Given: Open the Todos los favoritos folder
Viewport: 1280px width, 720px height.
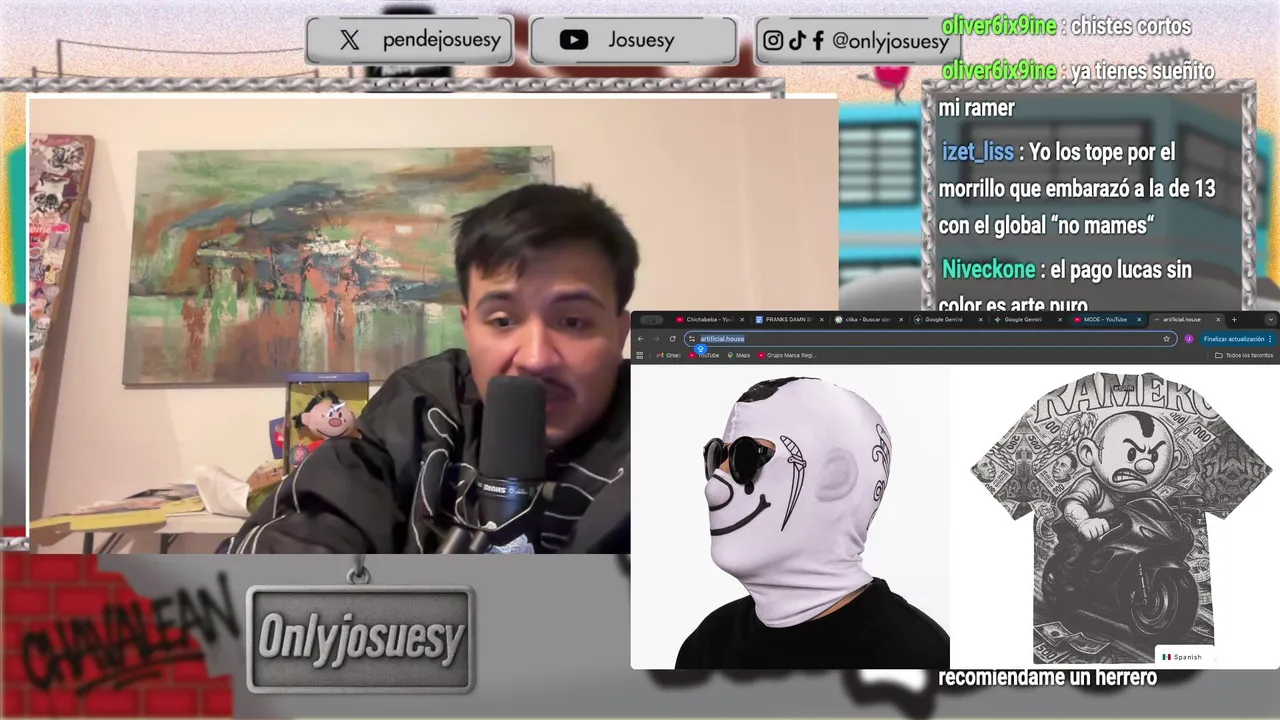Looking at the screenshot, I should coord(1245,355).
